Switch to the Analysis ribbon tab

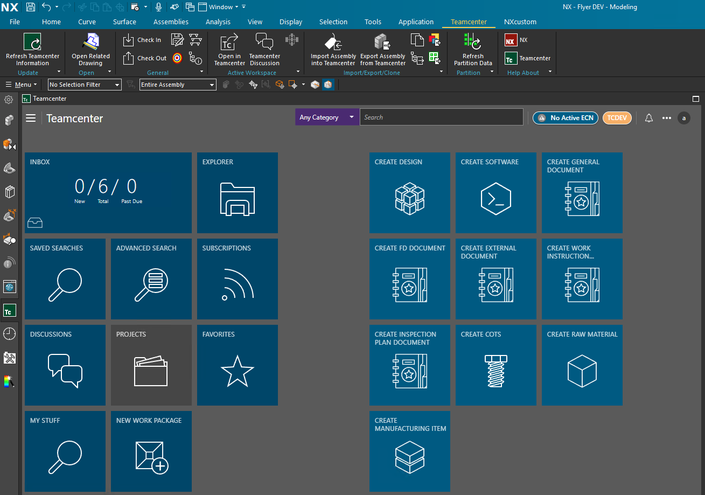[218, 22]
